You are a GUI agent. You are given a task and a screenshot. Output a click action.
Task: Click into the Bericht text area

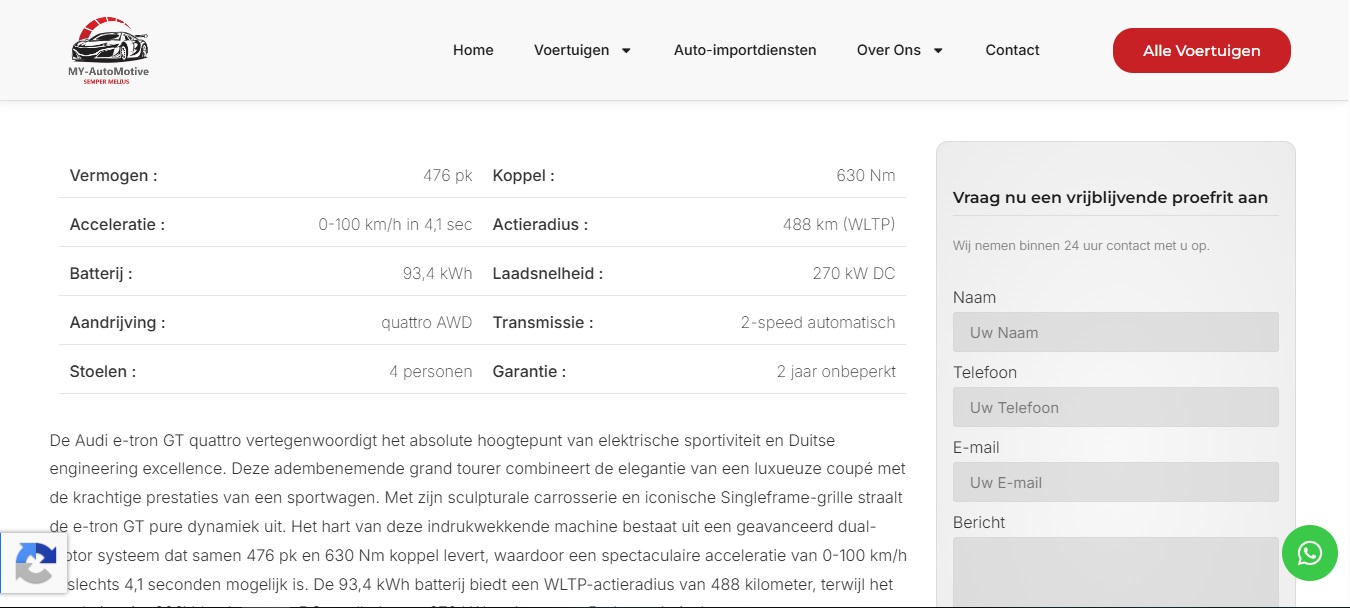click(1116, 572)
